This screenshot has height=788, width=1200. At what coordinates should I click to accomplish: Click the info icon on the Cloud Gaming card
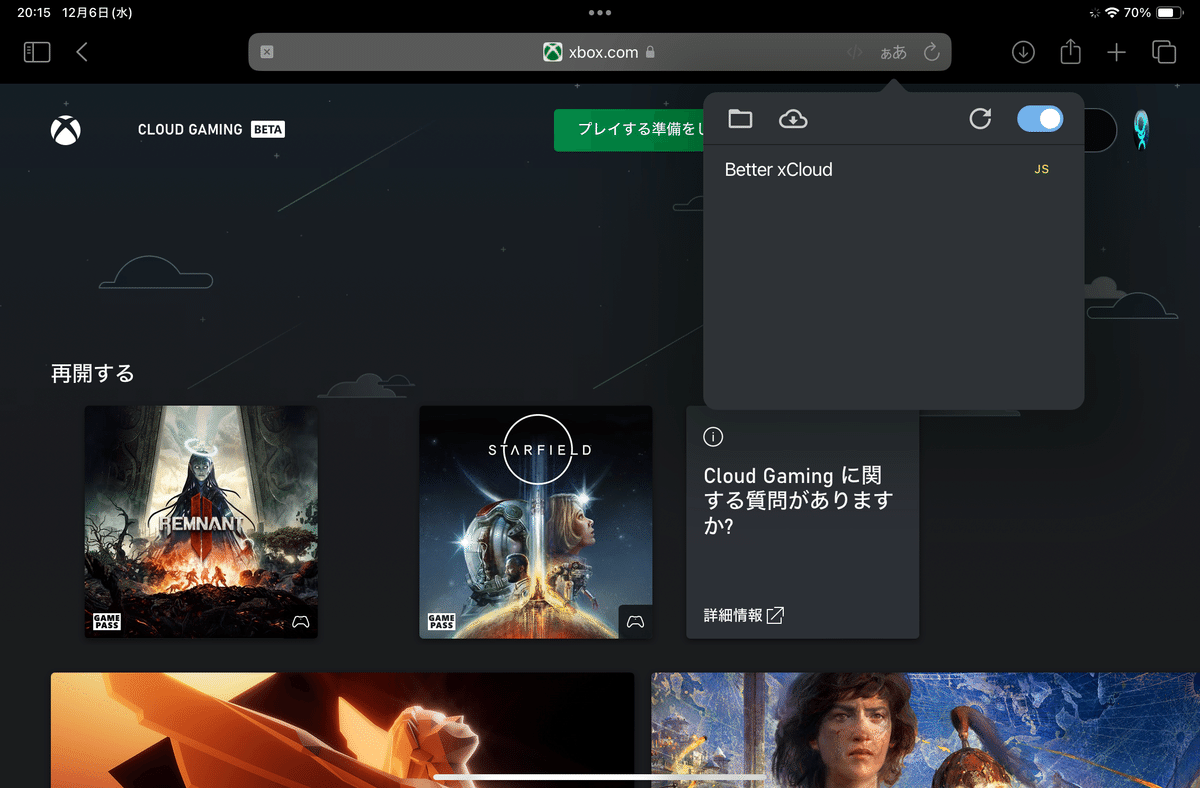713,436
